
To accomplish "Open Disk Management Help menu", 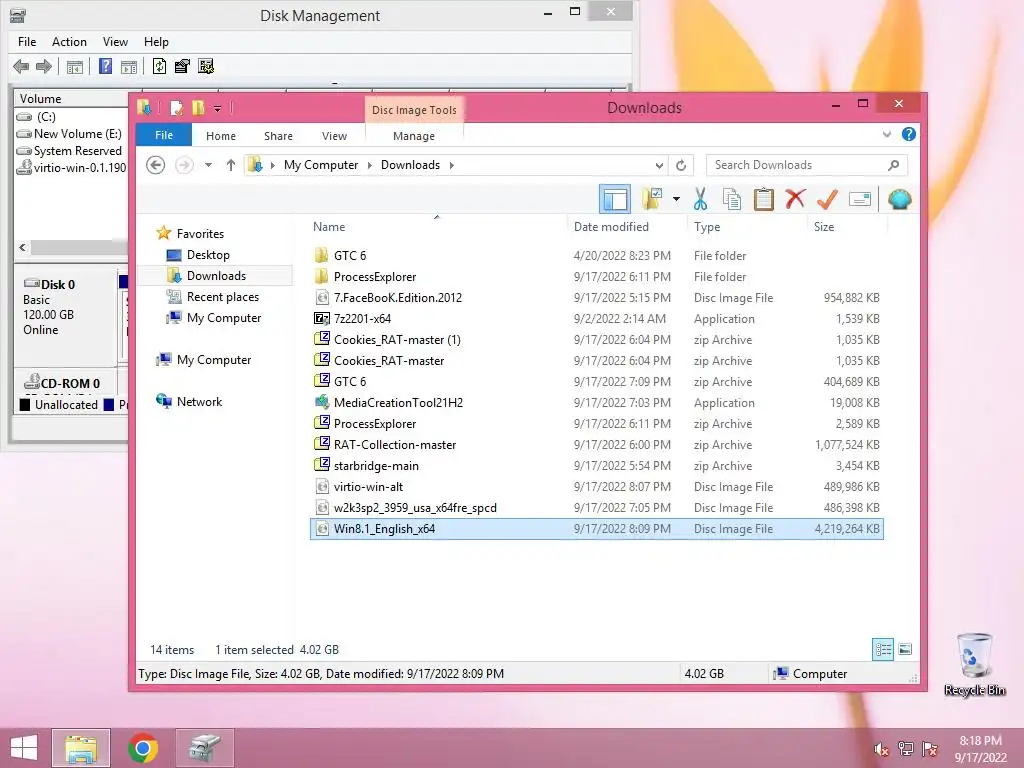I will [x=156, y=42].
